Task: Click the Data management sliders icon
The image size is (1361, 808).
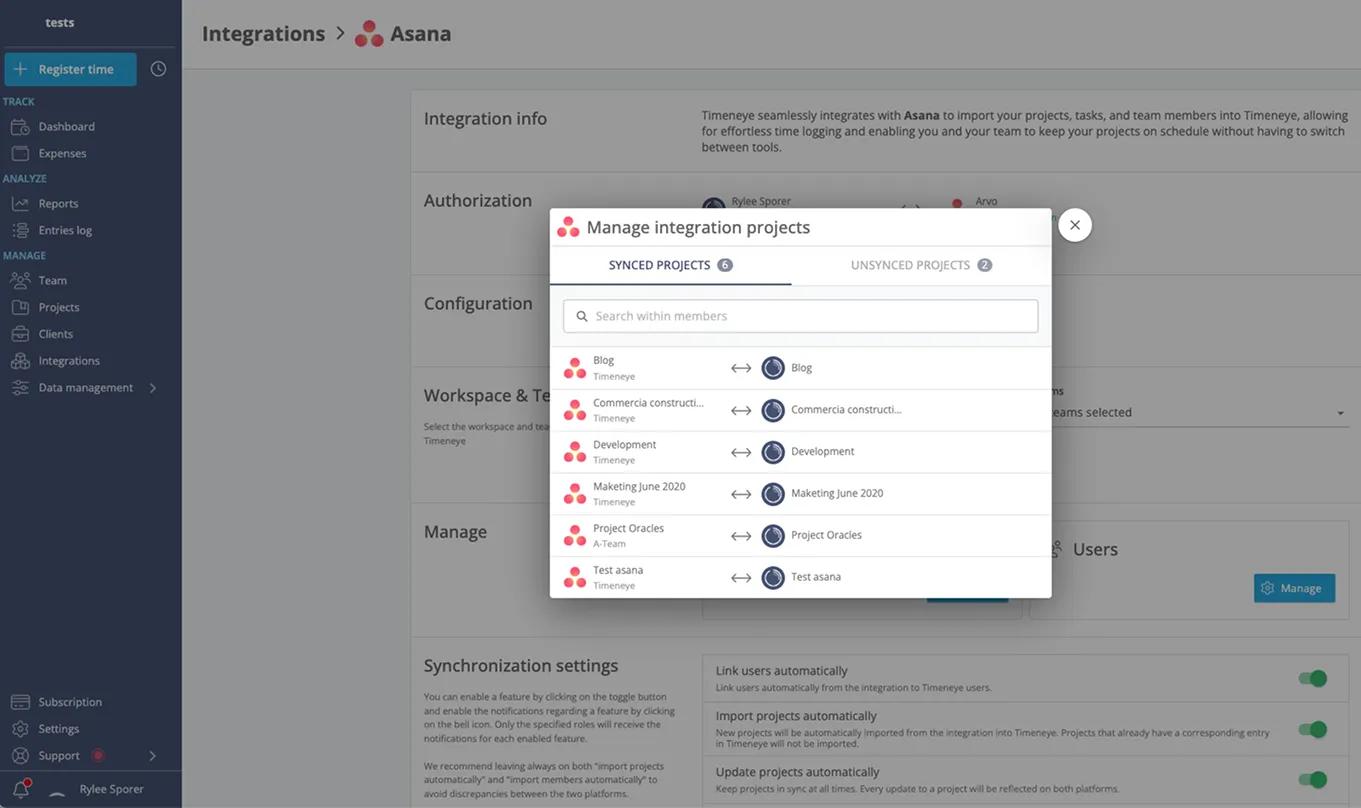Action: 20,388
